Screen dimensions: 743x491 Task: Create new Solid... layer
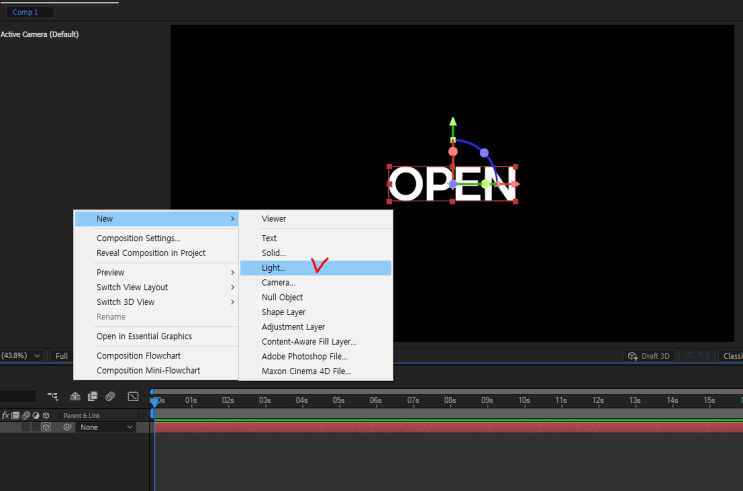pos(316,253)
